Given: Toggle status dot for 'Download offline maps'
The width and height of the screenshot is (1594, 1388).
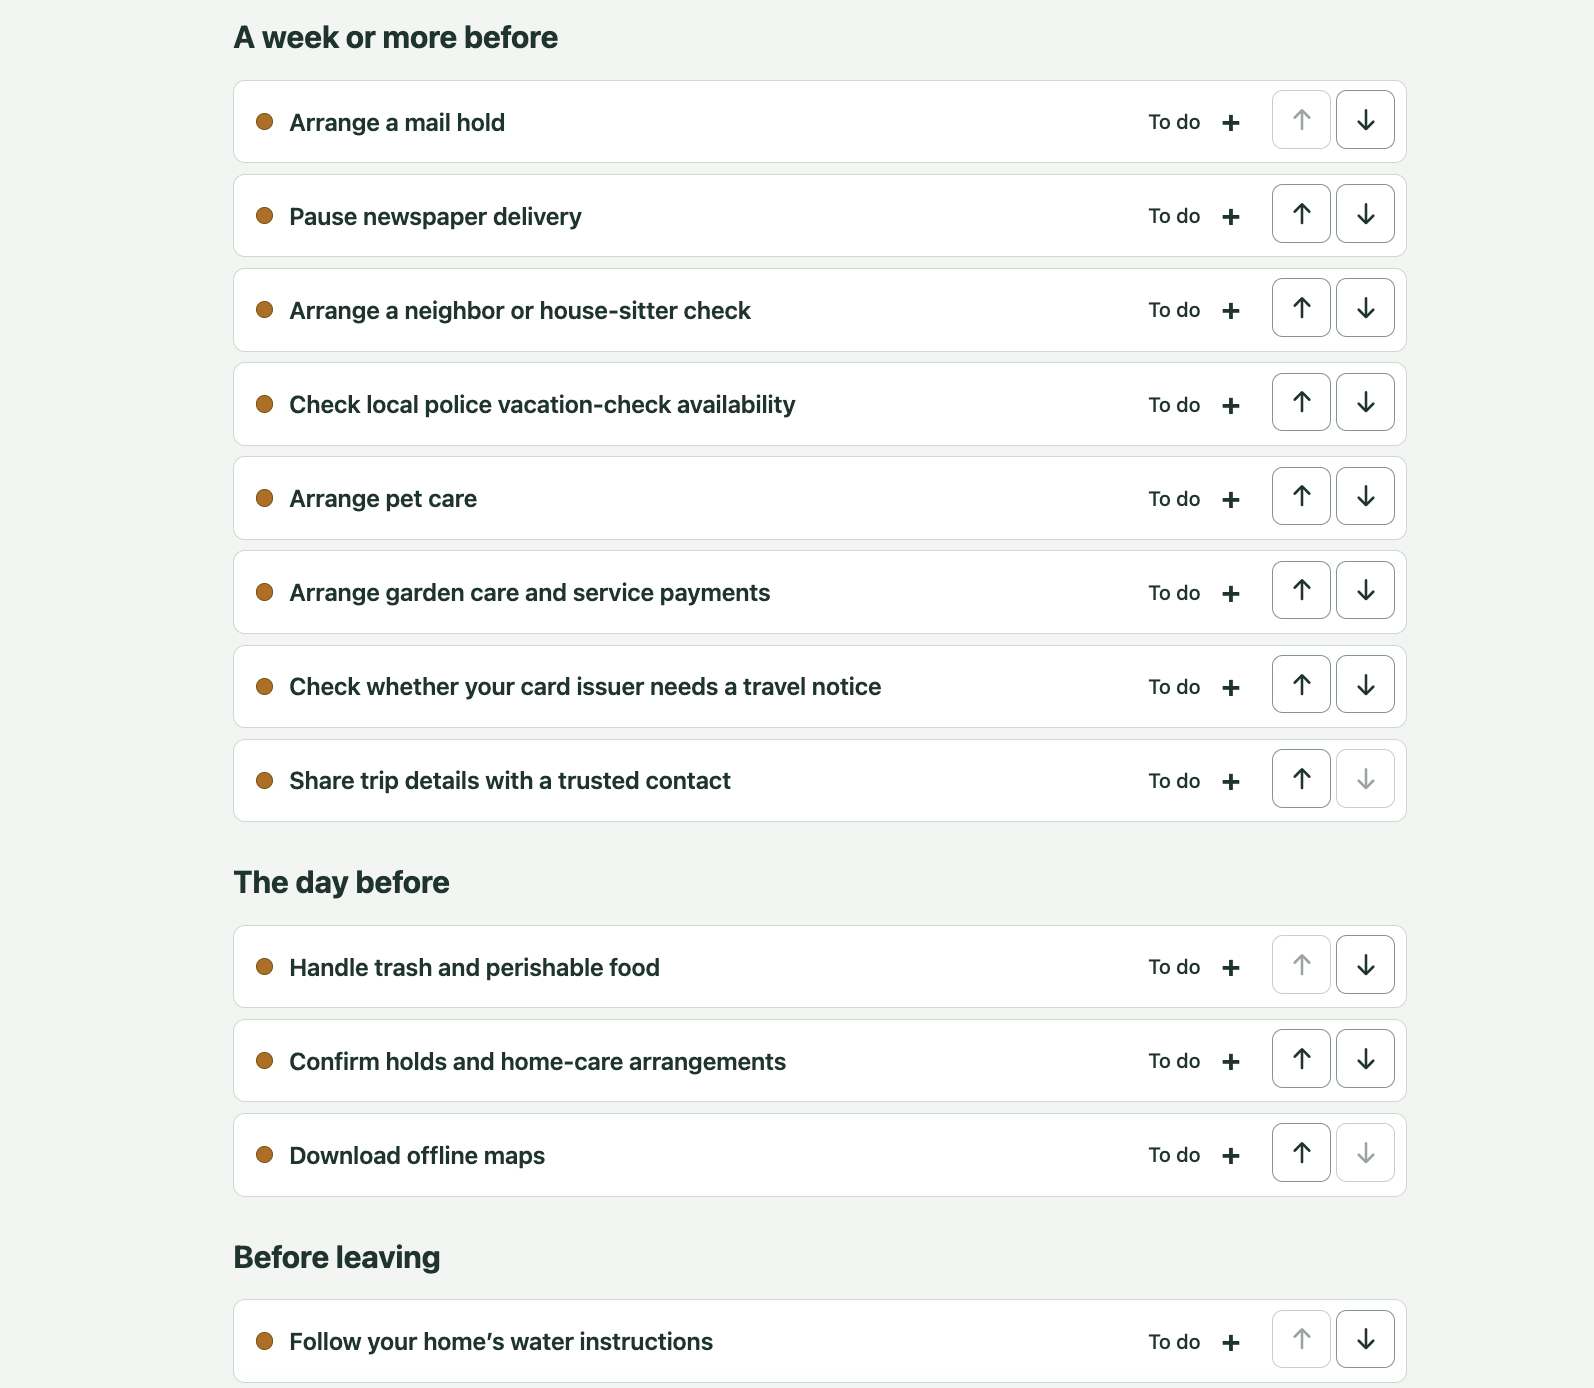Looking at the screenshot, I should pos(265,1155).
